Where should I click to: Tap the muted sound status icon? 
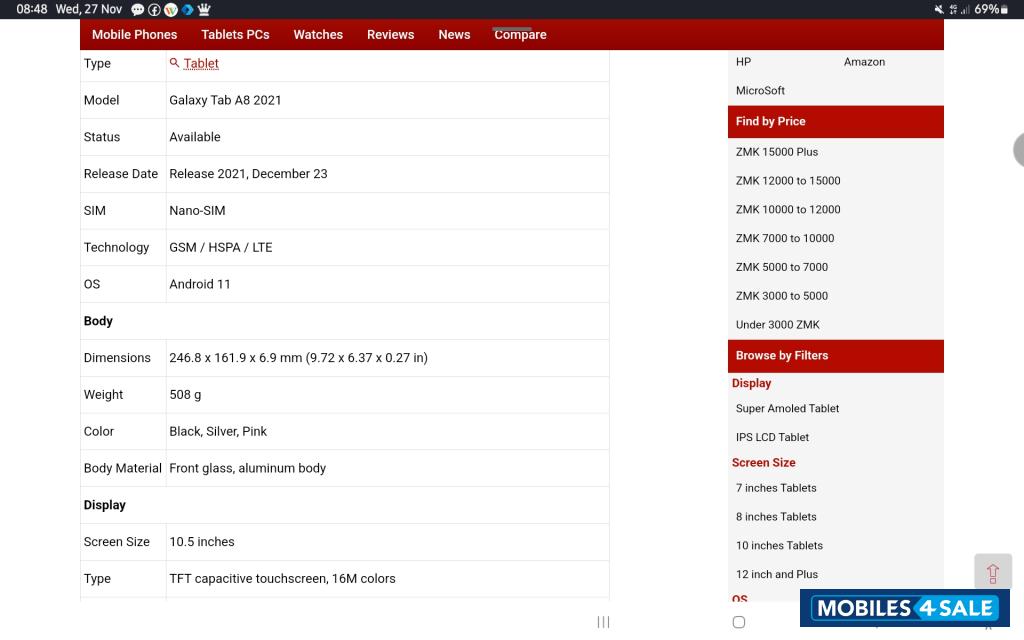tap(939, 9)
